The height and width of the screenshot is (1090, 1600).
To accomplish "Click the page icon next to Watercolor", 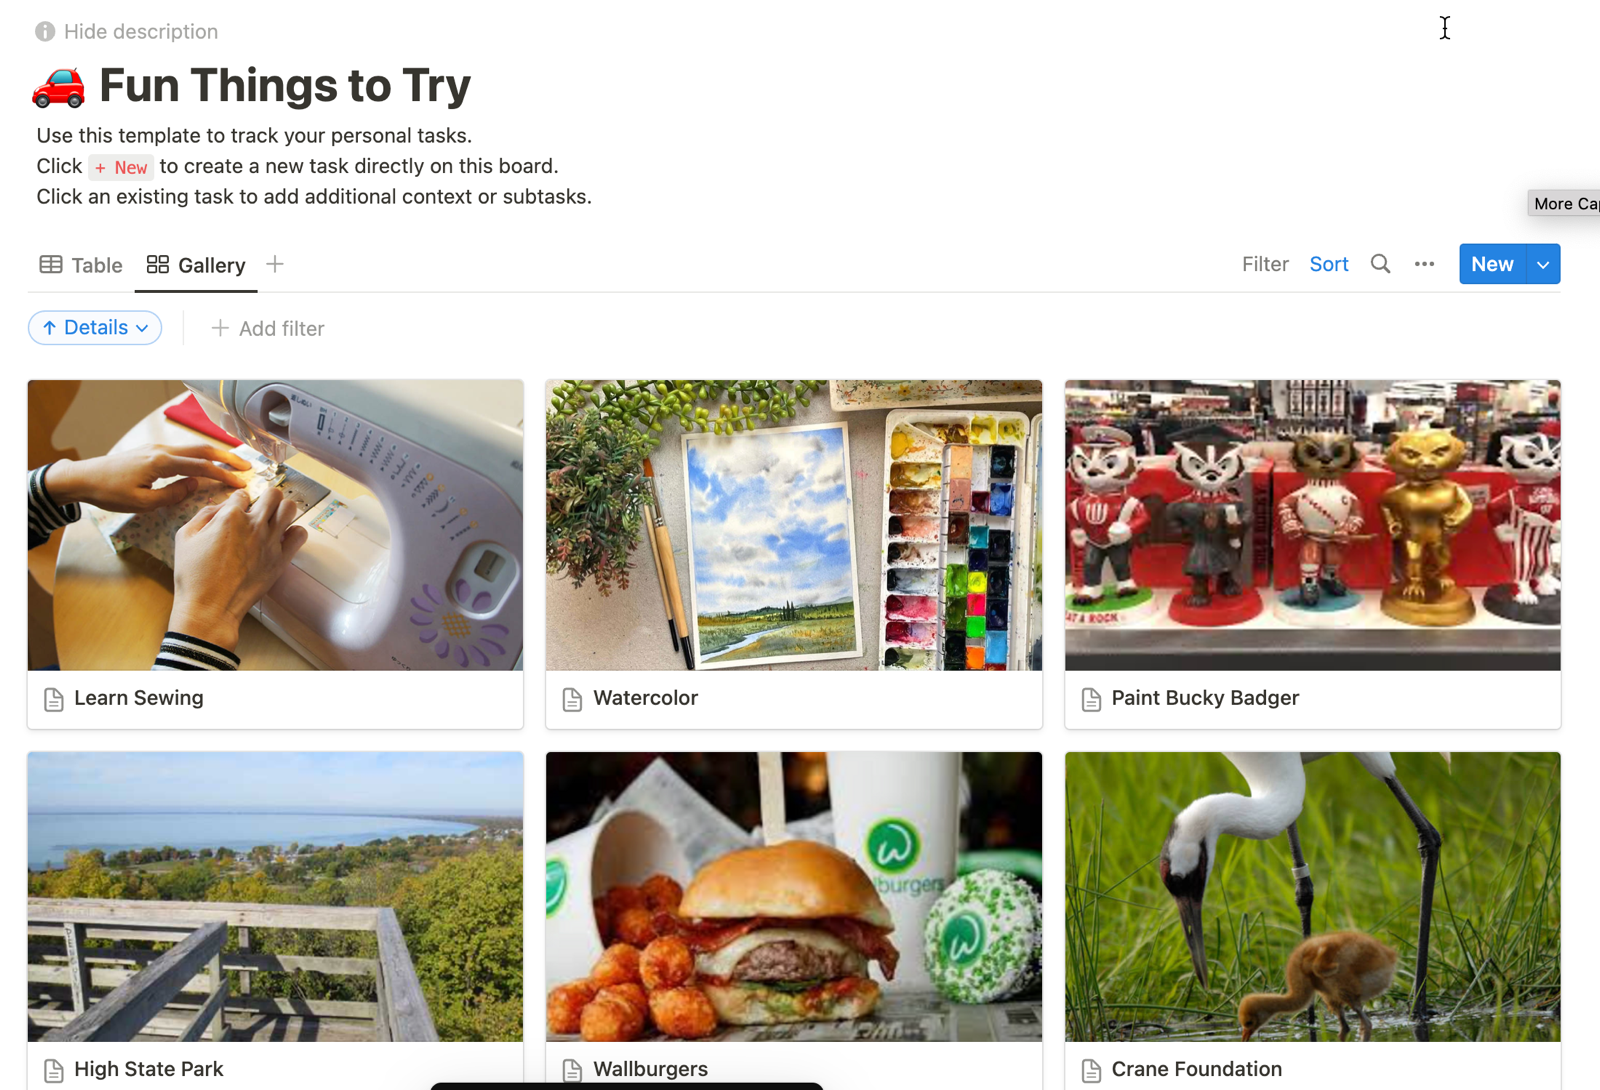I will tap(572, 698).
